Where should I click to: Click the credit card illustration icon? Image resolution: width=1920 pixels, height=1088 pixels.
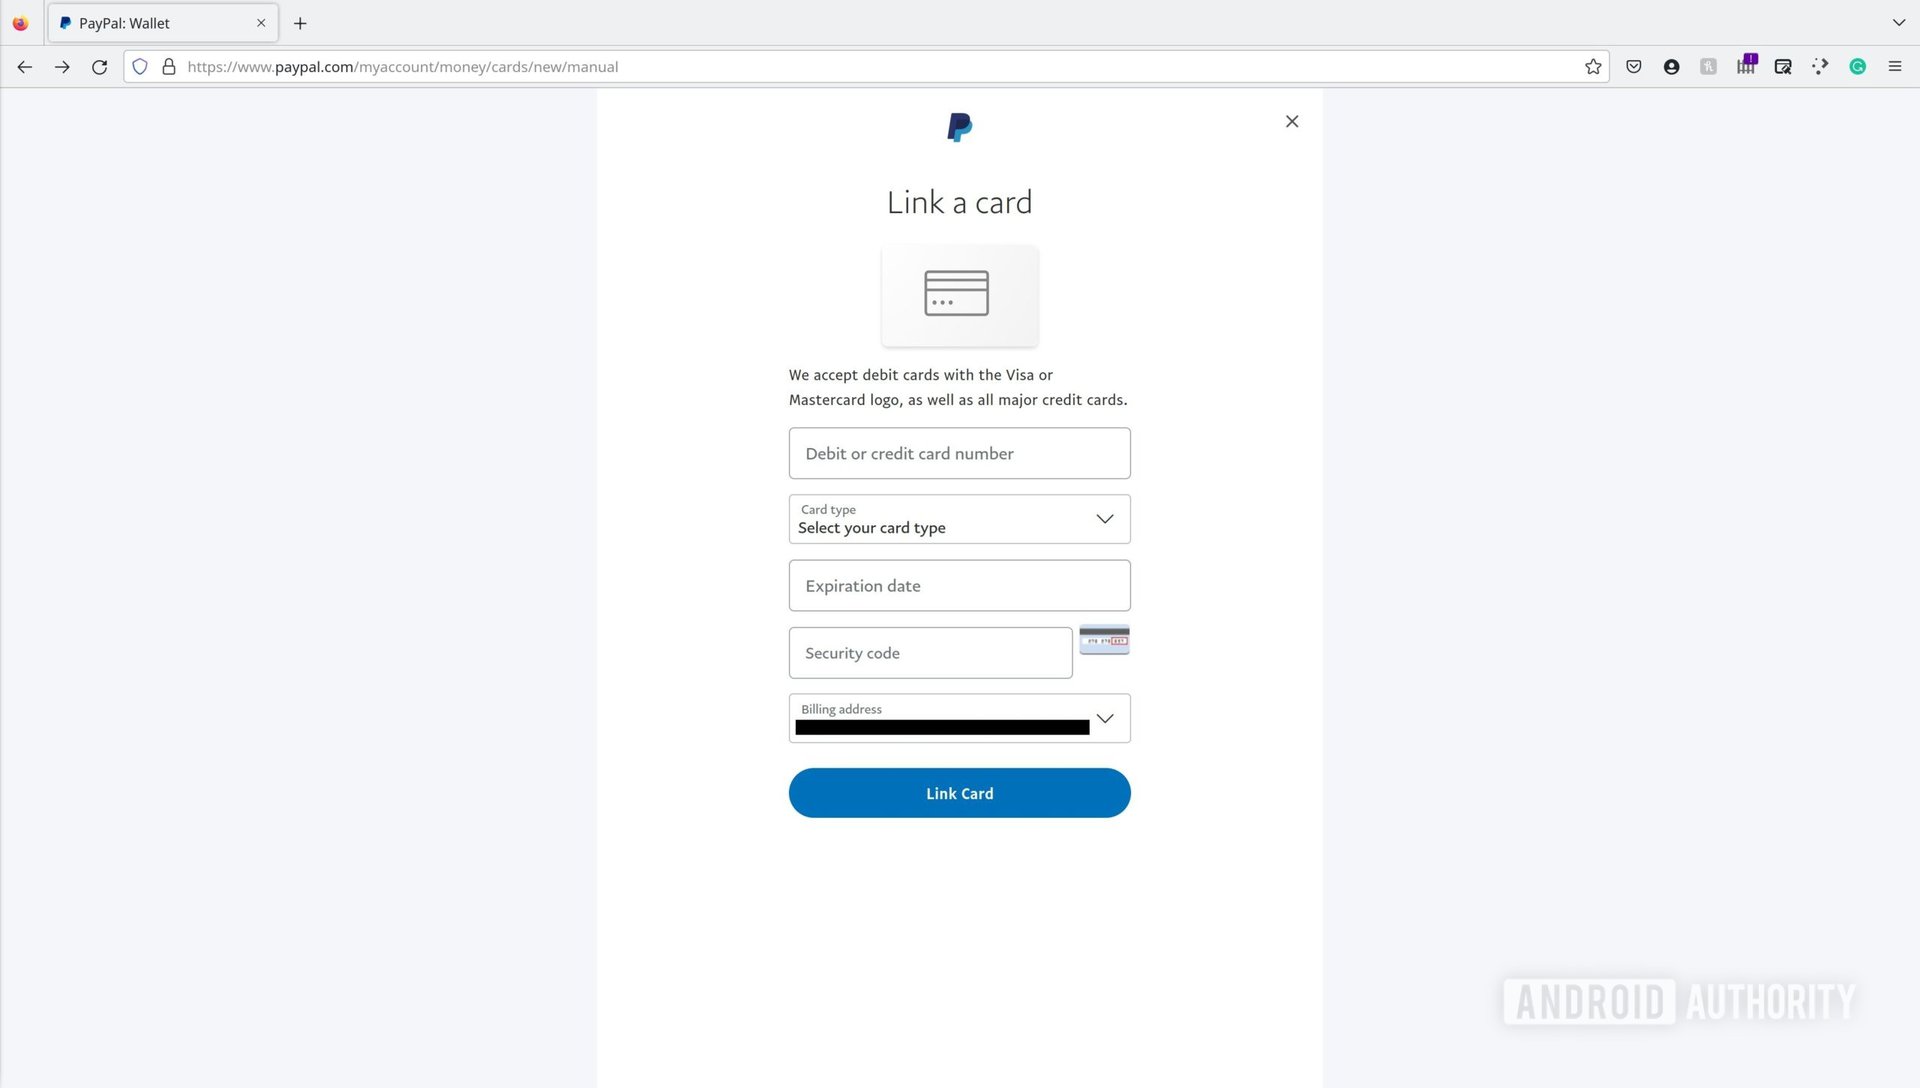tap(959, 293)
